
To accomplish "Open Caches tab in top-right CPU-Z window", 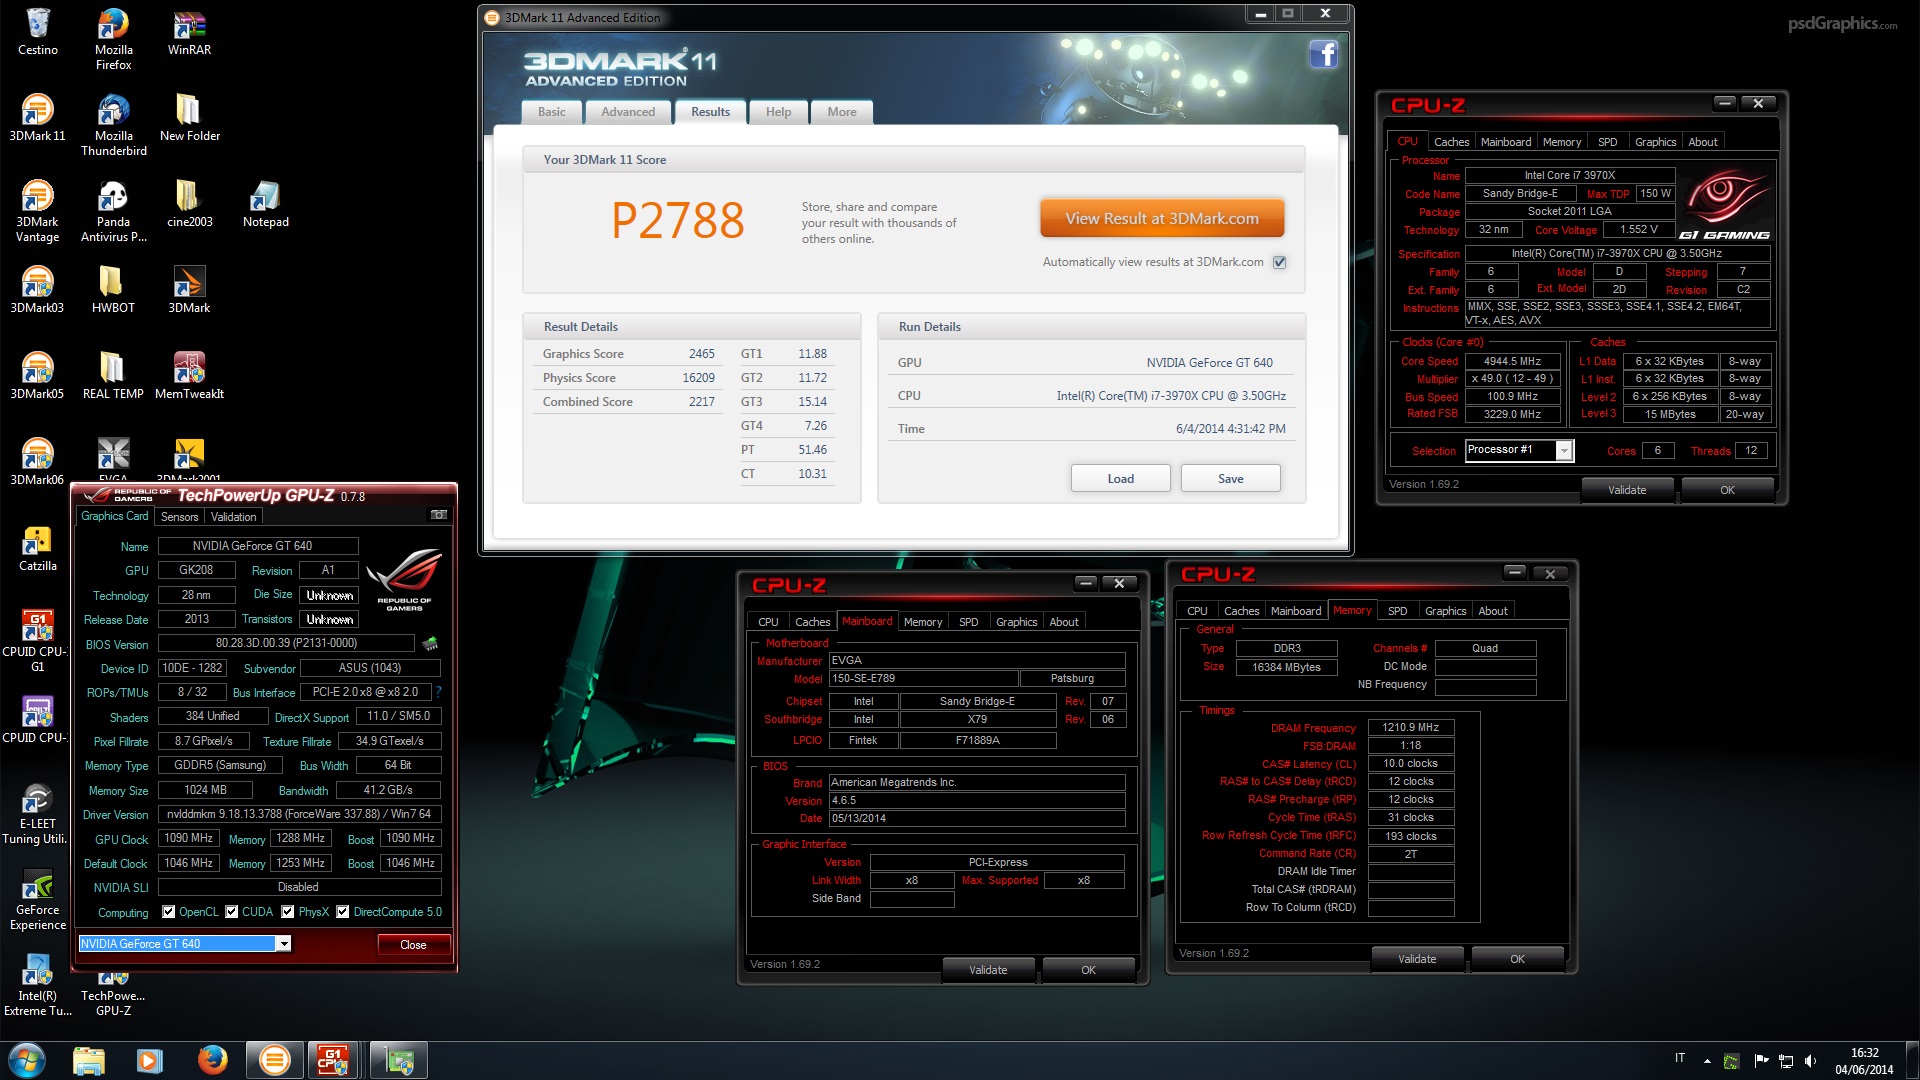I will [x=1451, y=142].
